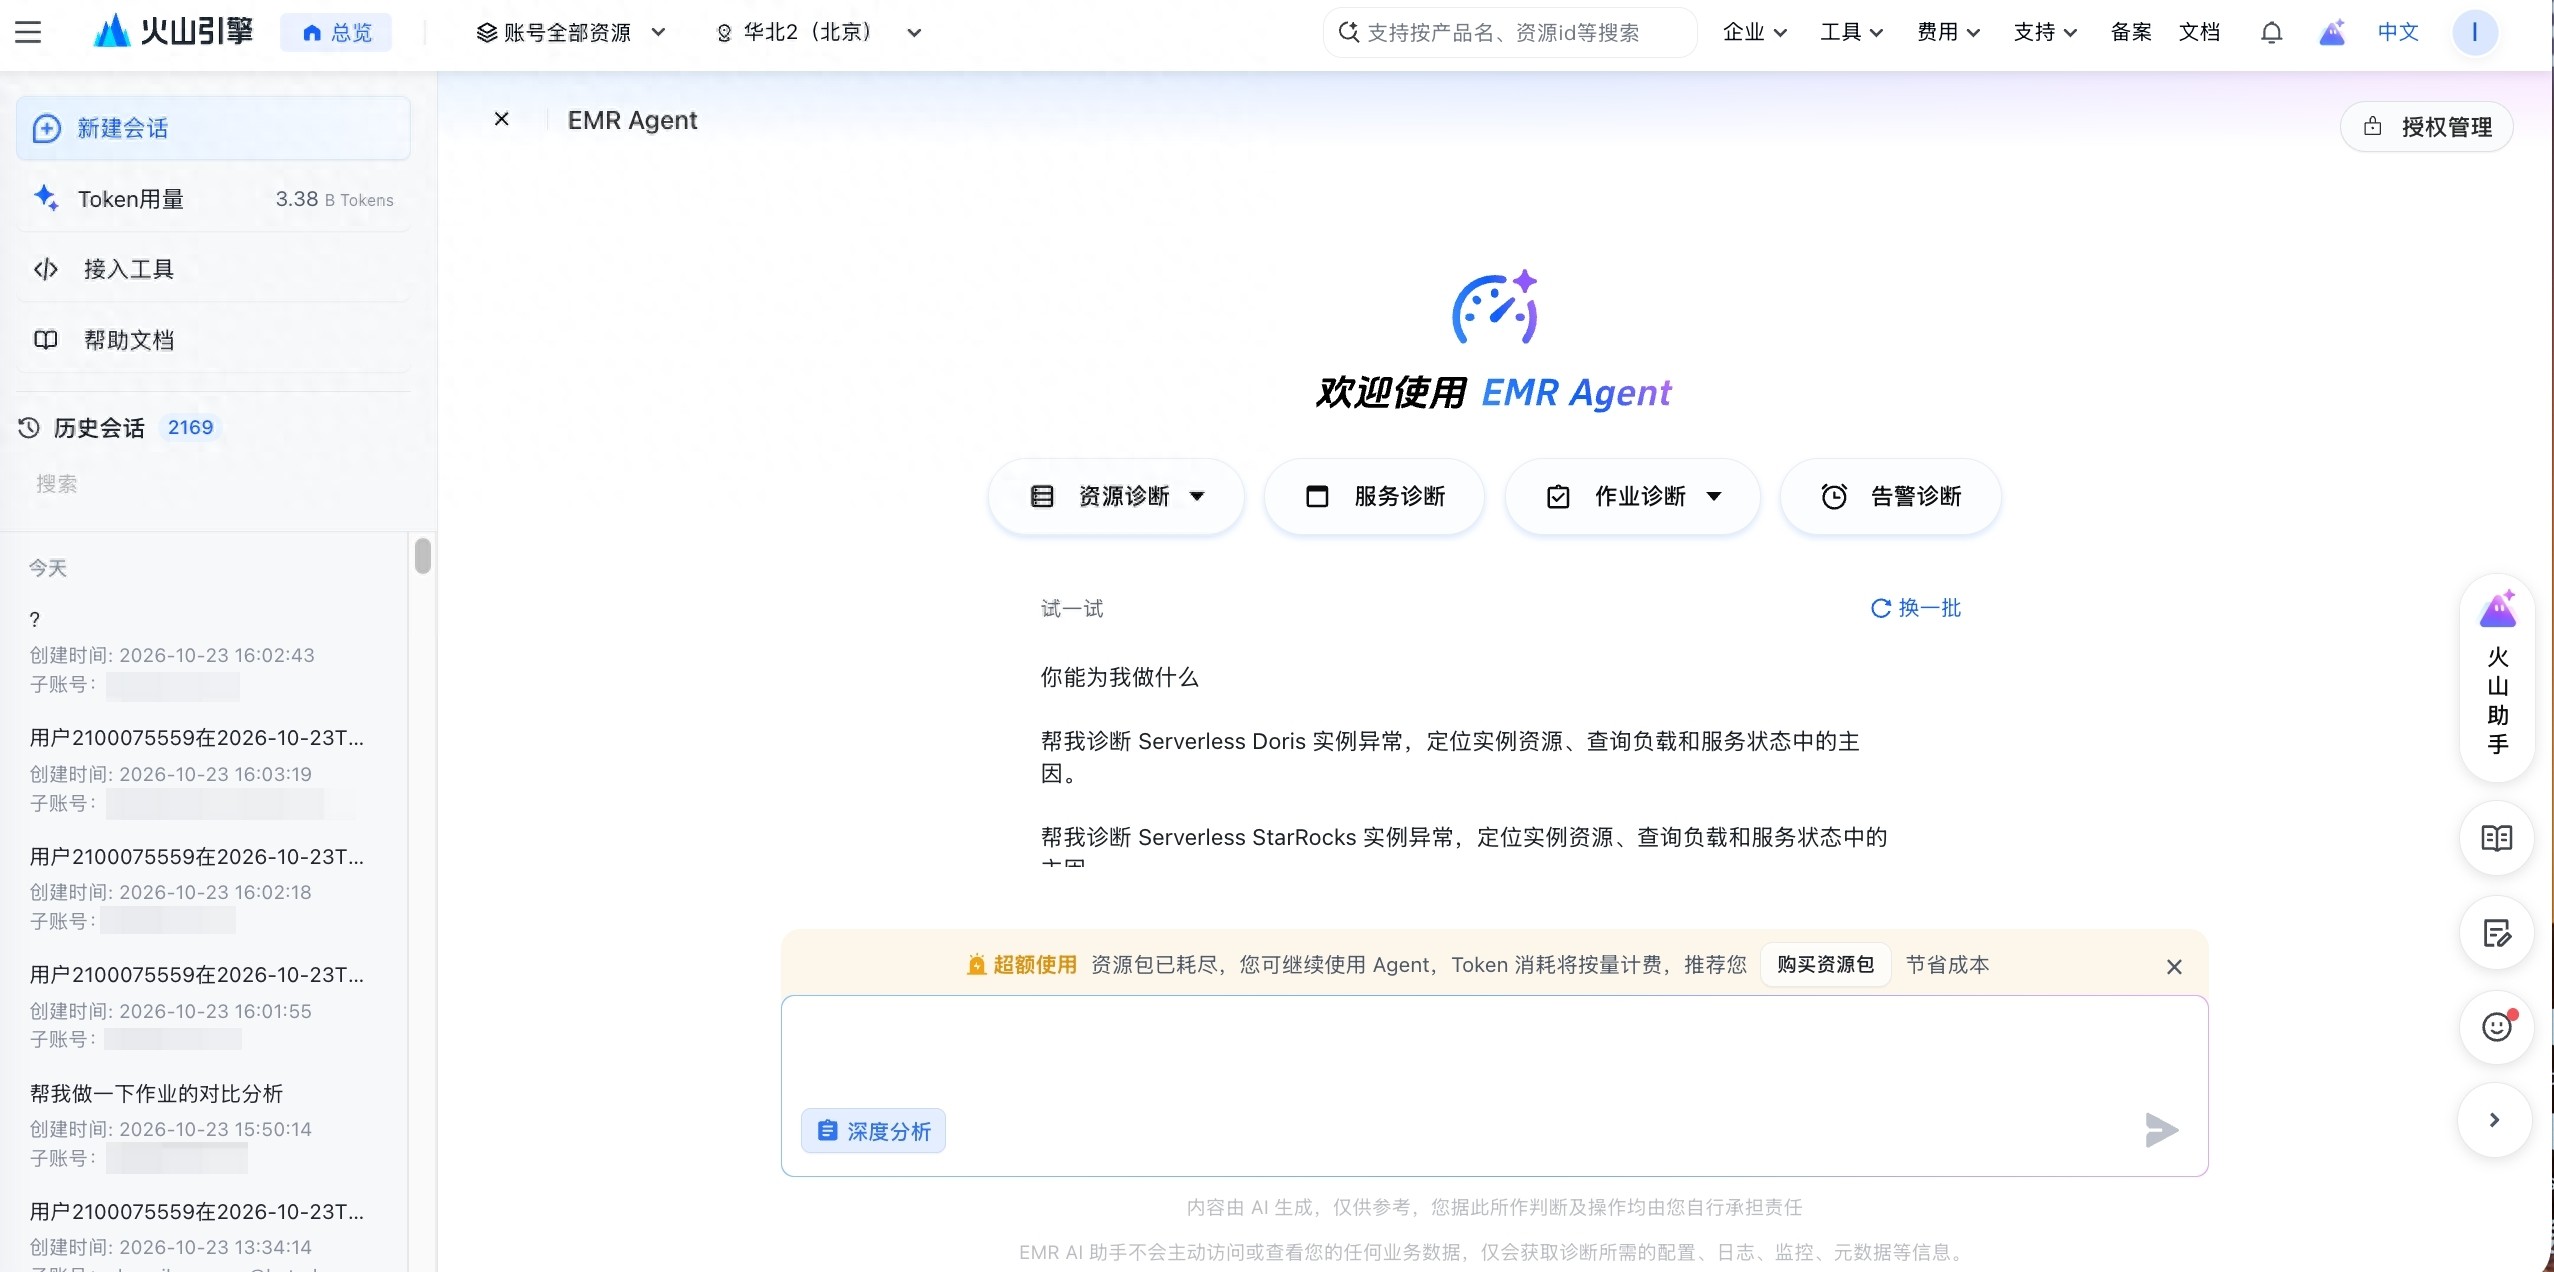The image size is (2554, 1272).
Task: Open the 文档 link
Action: 2199,33
